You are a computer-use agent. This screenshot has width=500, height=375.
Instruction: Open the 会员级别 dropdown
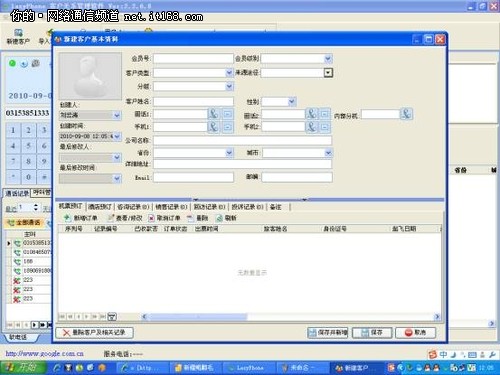click(x=328, y=59)
